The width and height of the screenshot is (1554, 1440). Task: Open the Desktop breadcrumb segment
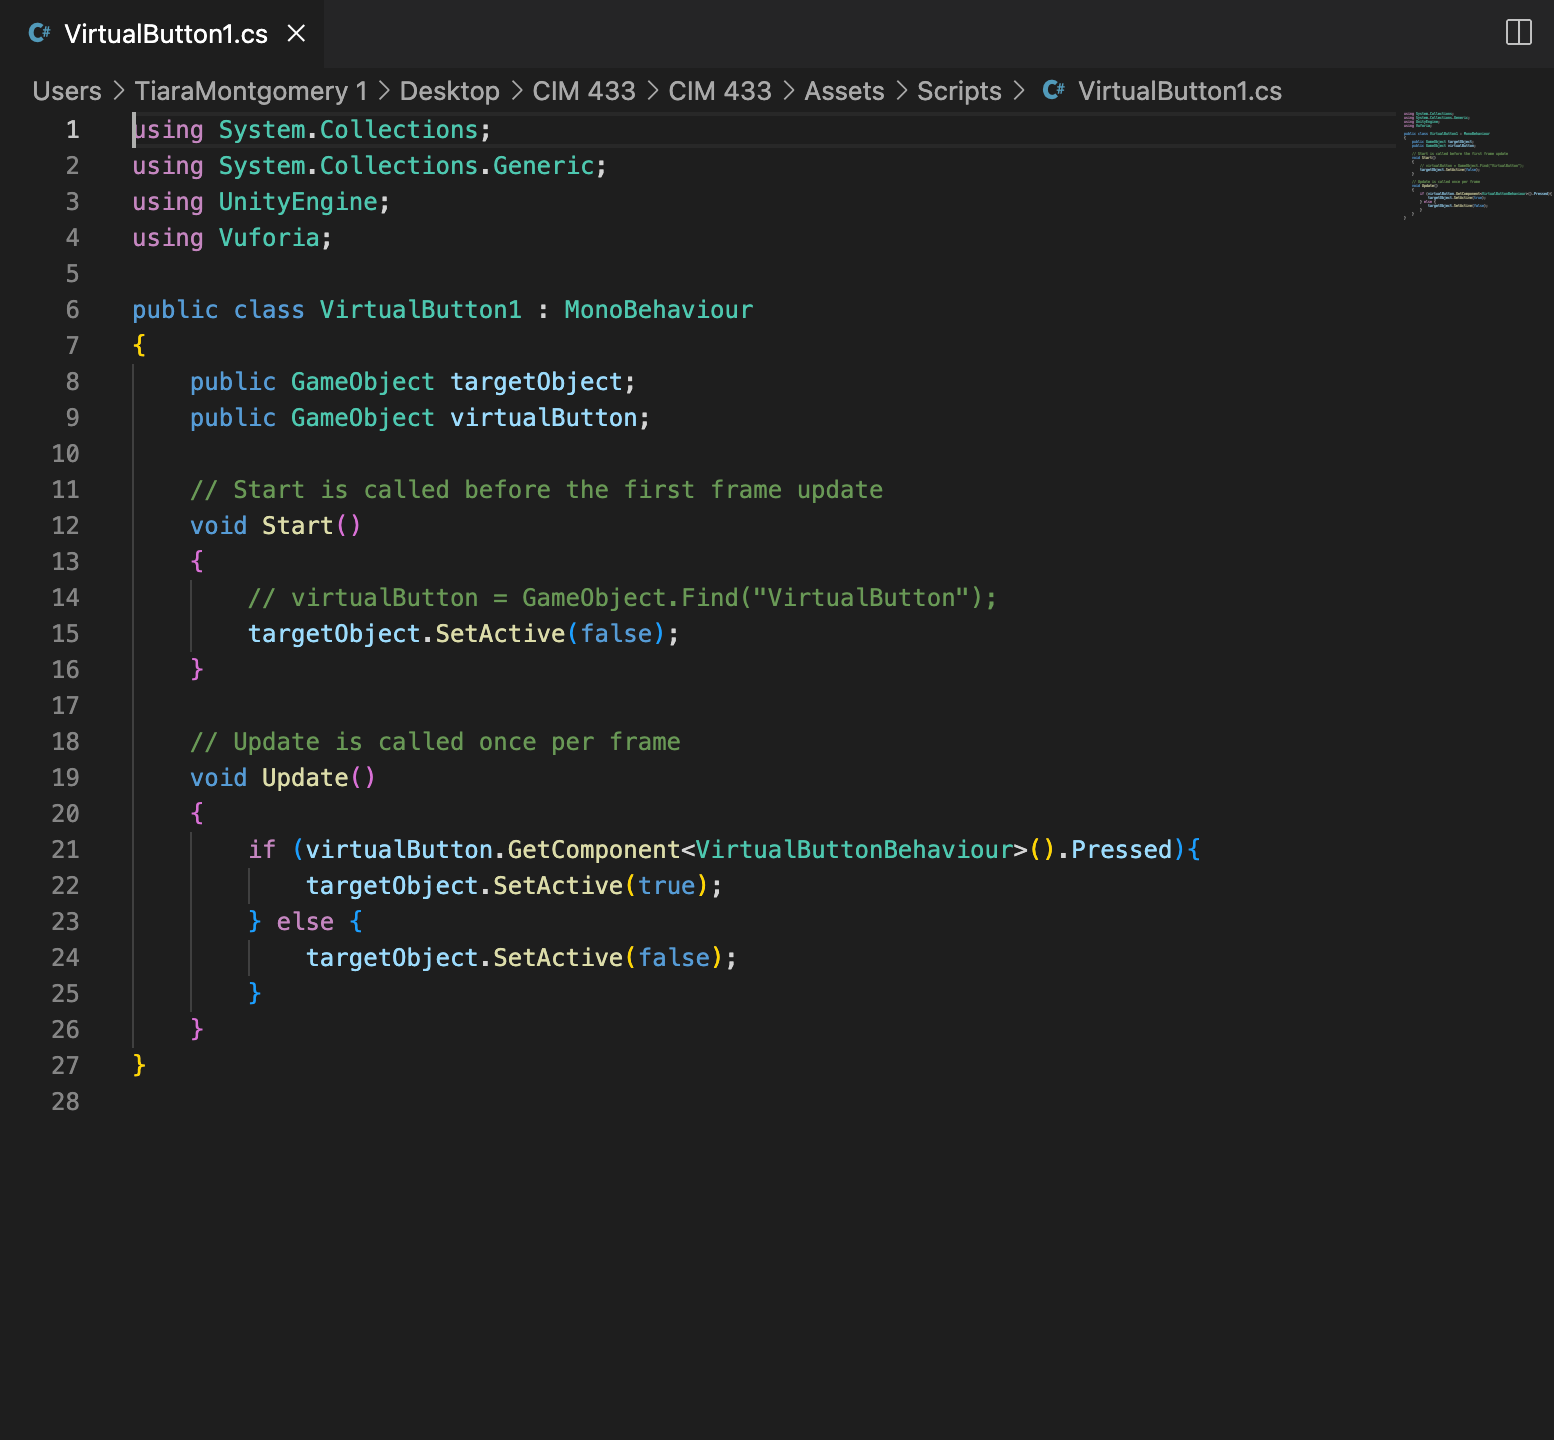[449, 91]
